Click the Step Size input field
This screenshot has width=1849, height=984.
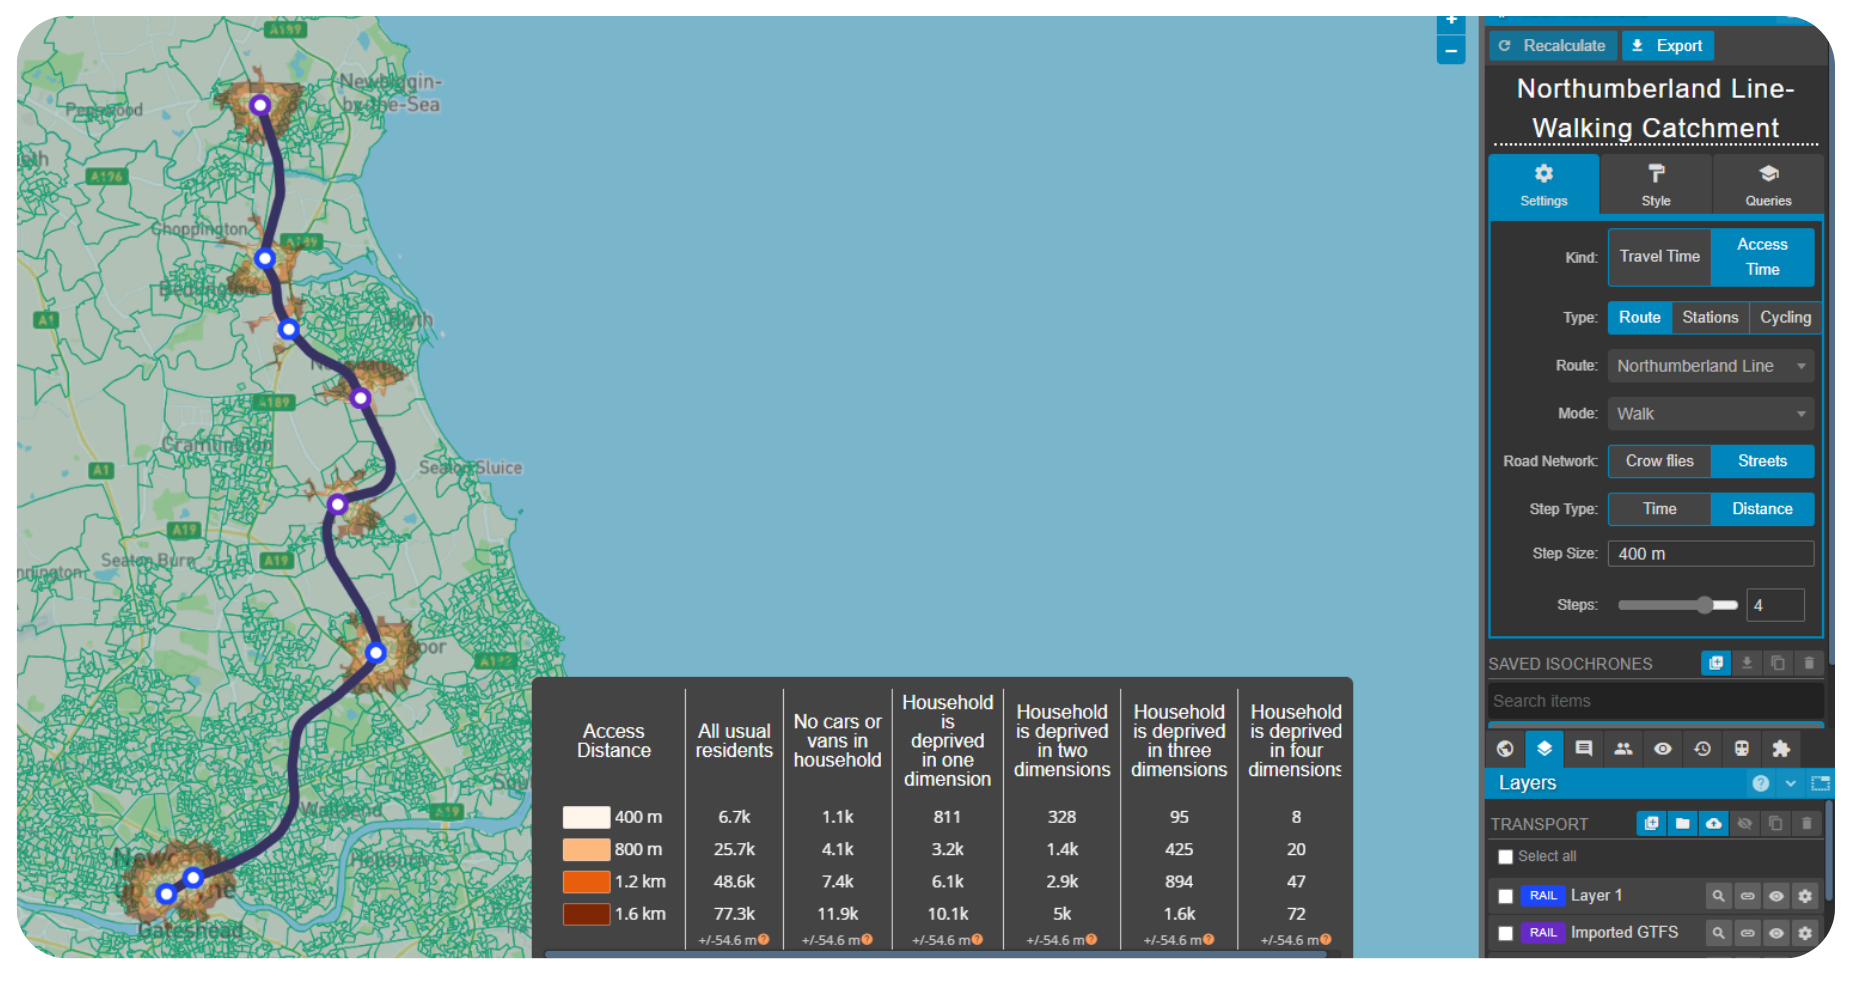click(x=1711, y=554)
